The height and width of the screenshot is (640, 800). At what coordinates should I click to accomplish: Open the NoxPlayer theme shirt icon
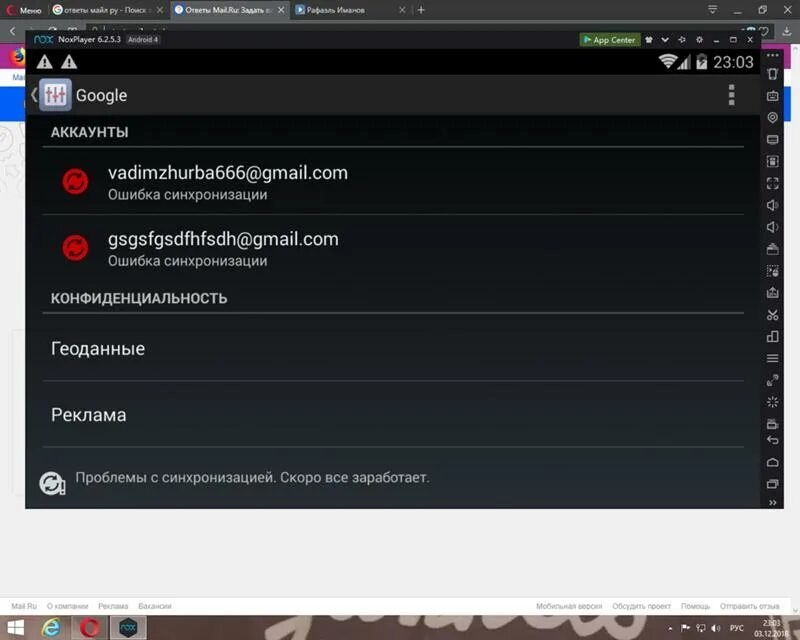649,40
